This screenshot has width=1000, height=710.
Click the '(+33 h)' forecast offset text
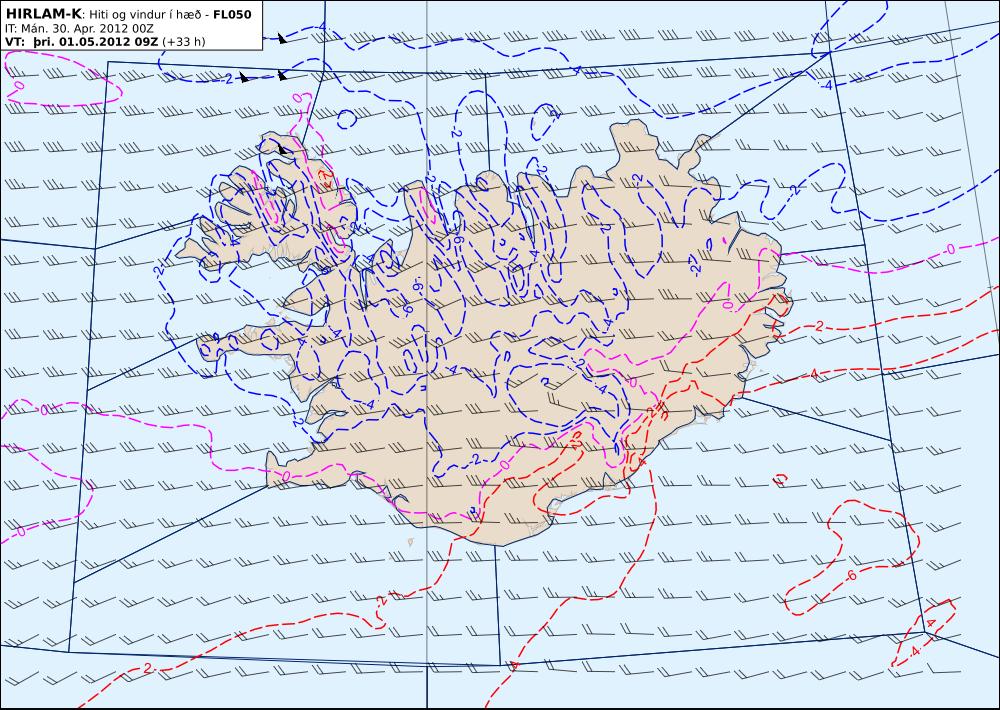pos(184,41)
